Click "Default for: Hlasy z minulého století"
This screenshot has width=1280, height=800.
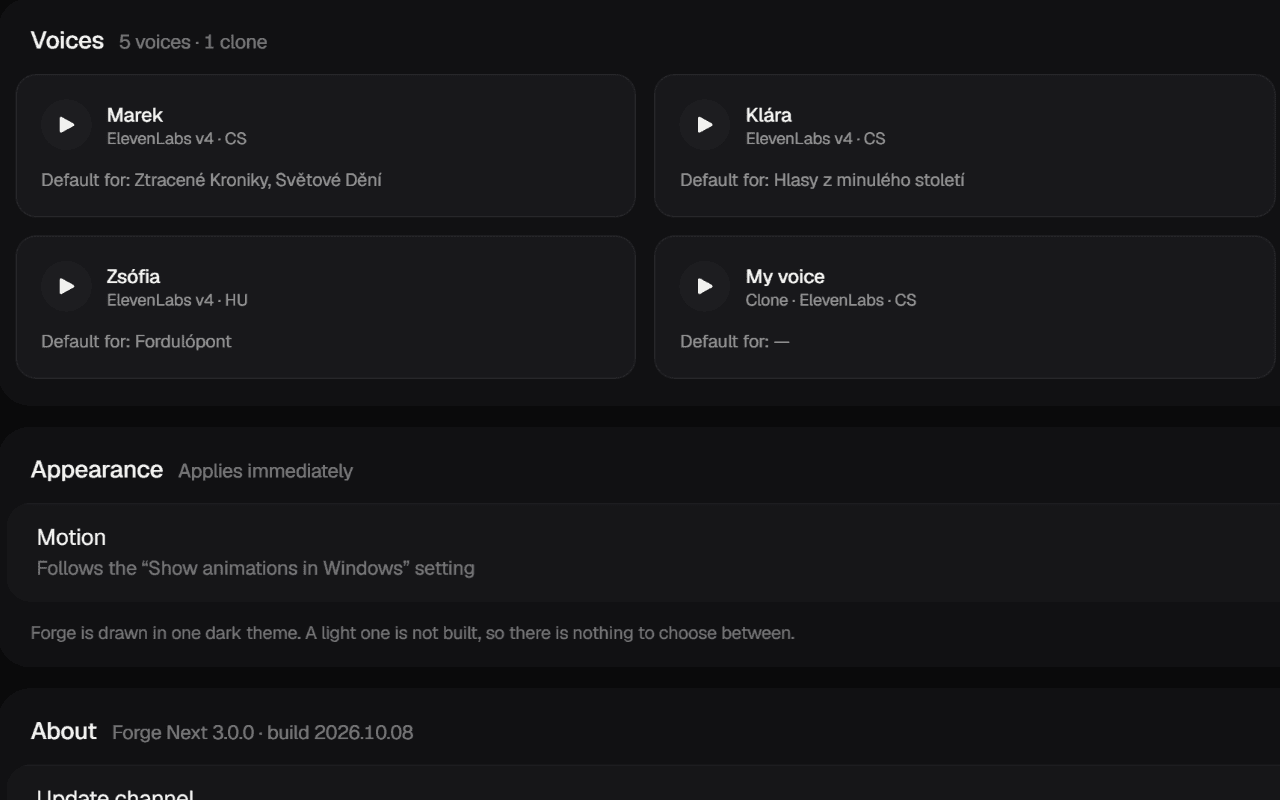click(x=822, y=180)
